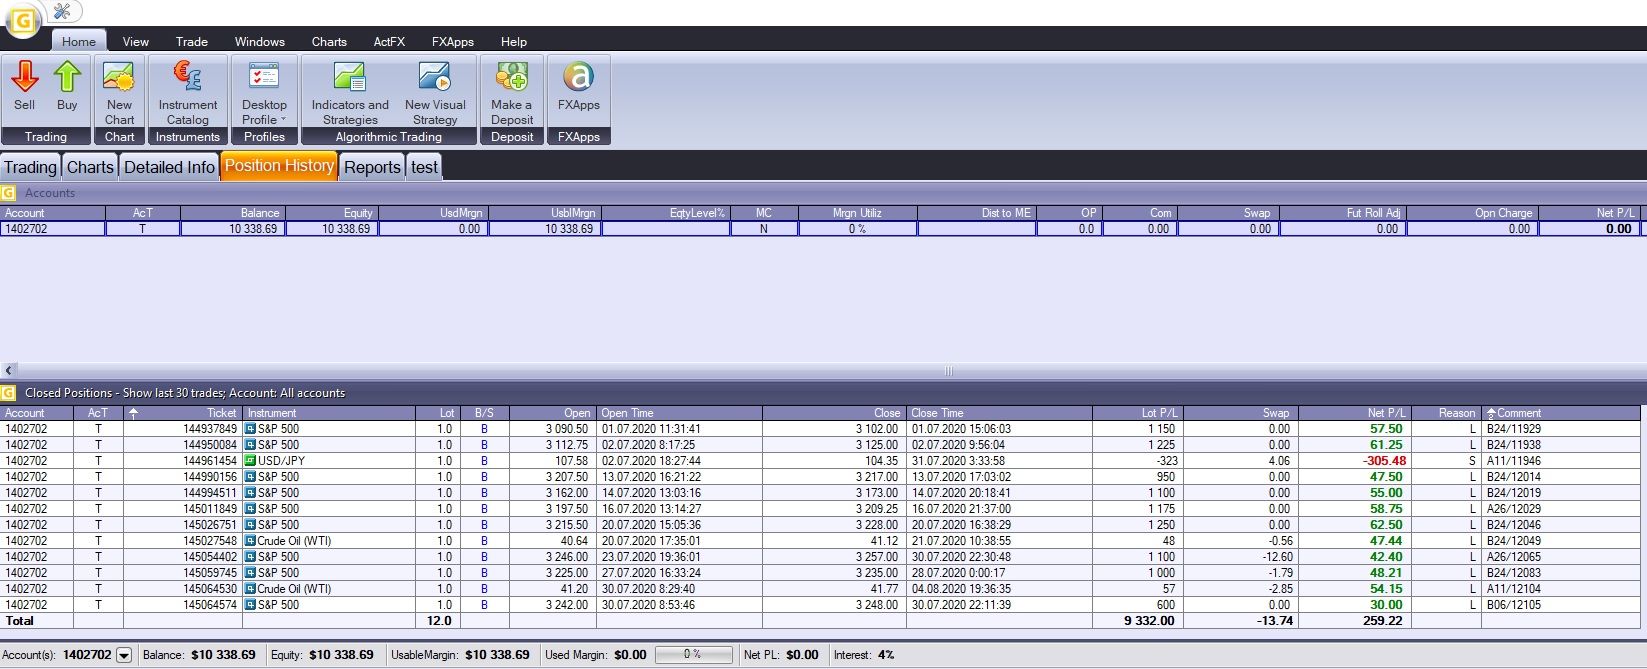1647x669 pixels.
Task: Open the FXApps menu tab
Action: pyautogui.click(x=453, y=41)
